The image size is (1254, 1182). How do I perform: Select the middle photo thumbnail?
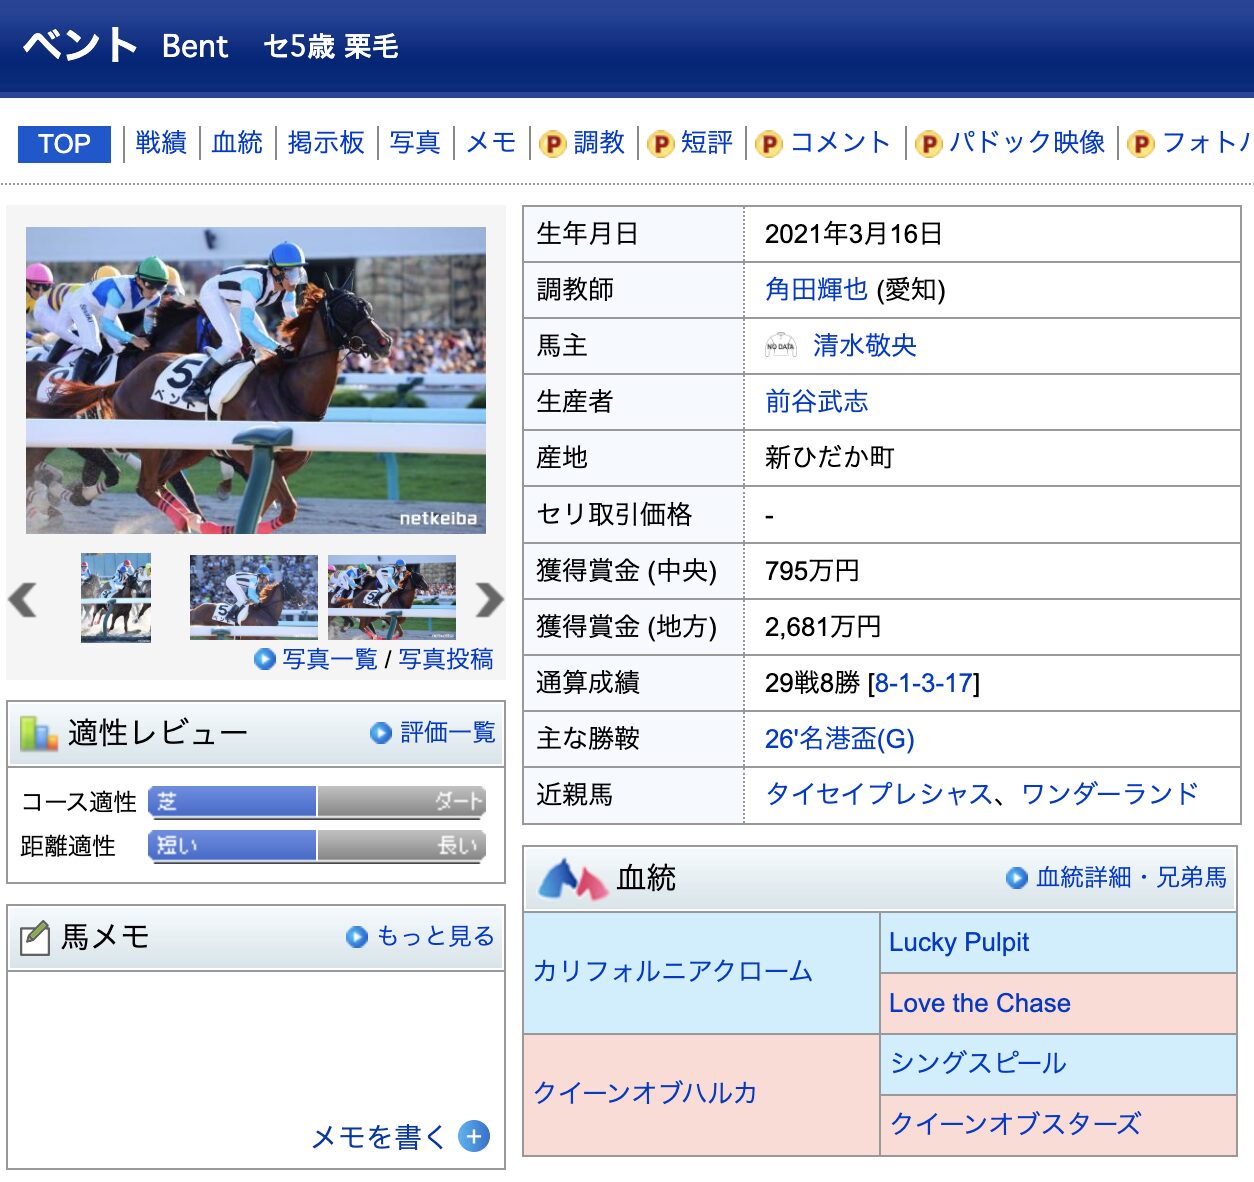click(254, 598)
